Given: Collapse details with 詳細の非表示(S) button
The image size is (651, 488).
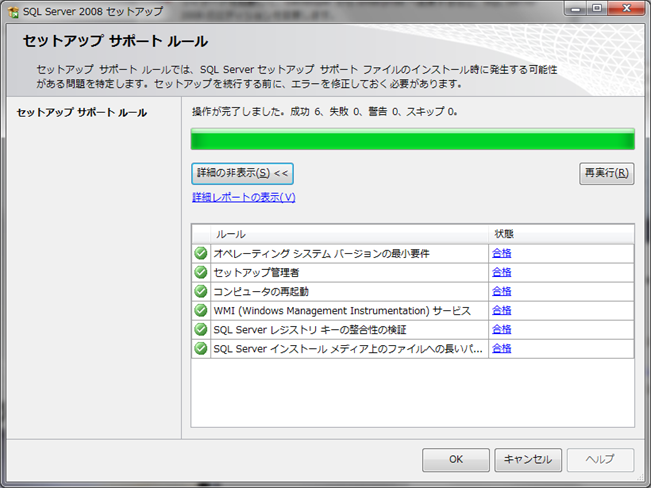Looking at the screenshot, I should click(242, 174).
